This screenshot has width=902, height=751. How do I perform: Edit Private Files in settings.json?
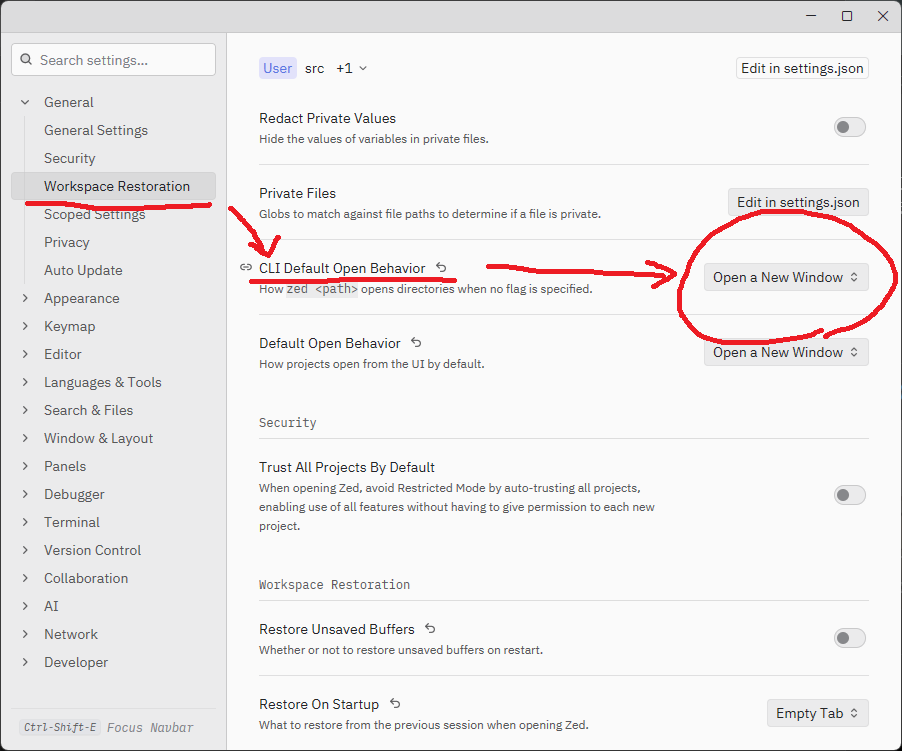pos(798,202)
